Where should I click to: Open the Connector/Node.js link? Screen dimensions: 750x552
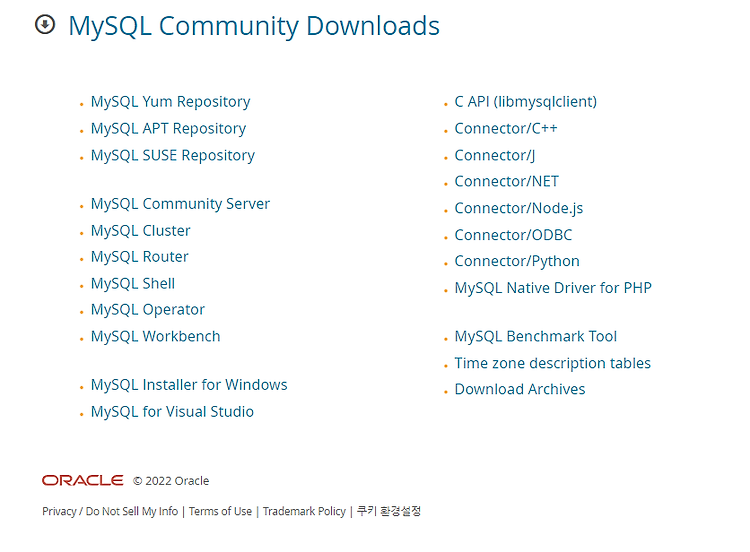click(519, 209)
